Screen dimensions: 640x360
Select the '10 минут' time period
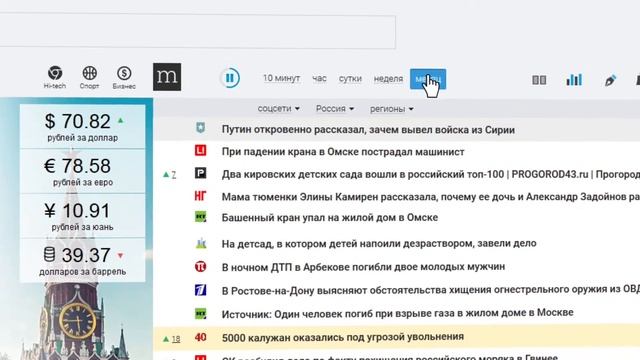tap(282, 78)
